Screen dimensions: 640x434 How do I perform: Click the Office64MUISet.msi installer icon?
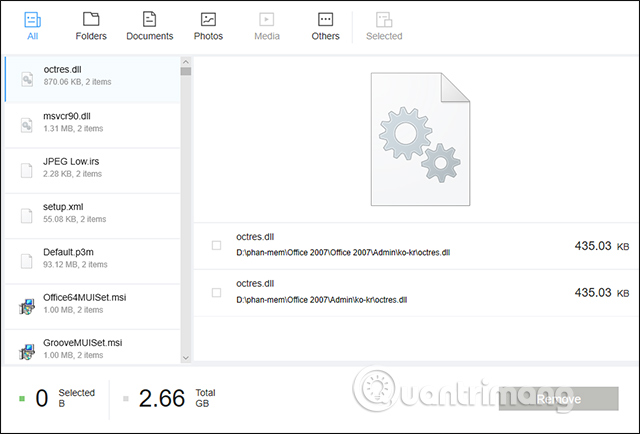[27, 304]
